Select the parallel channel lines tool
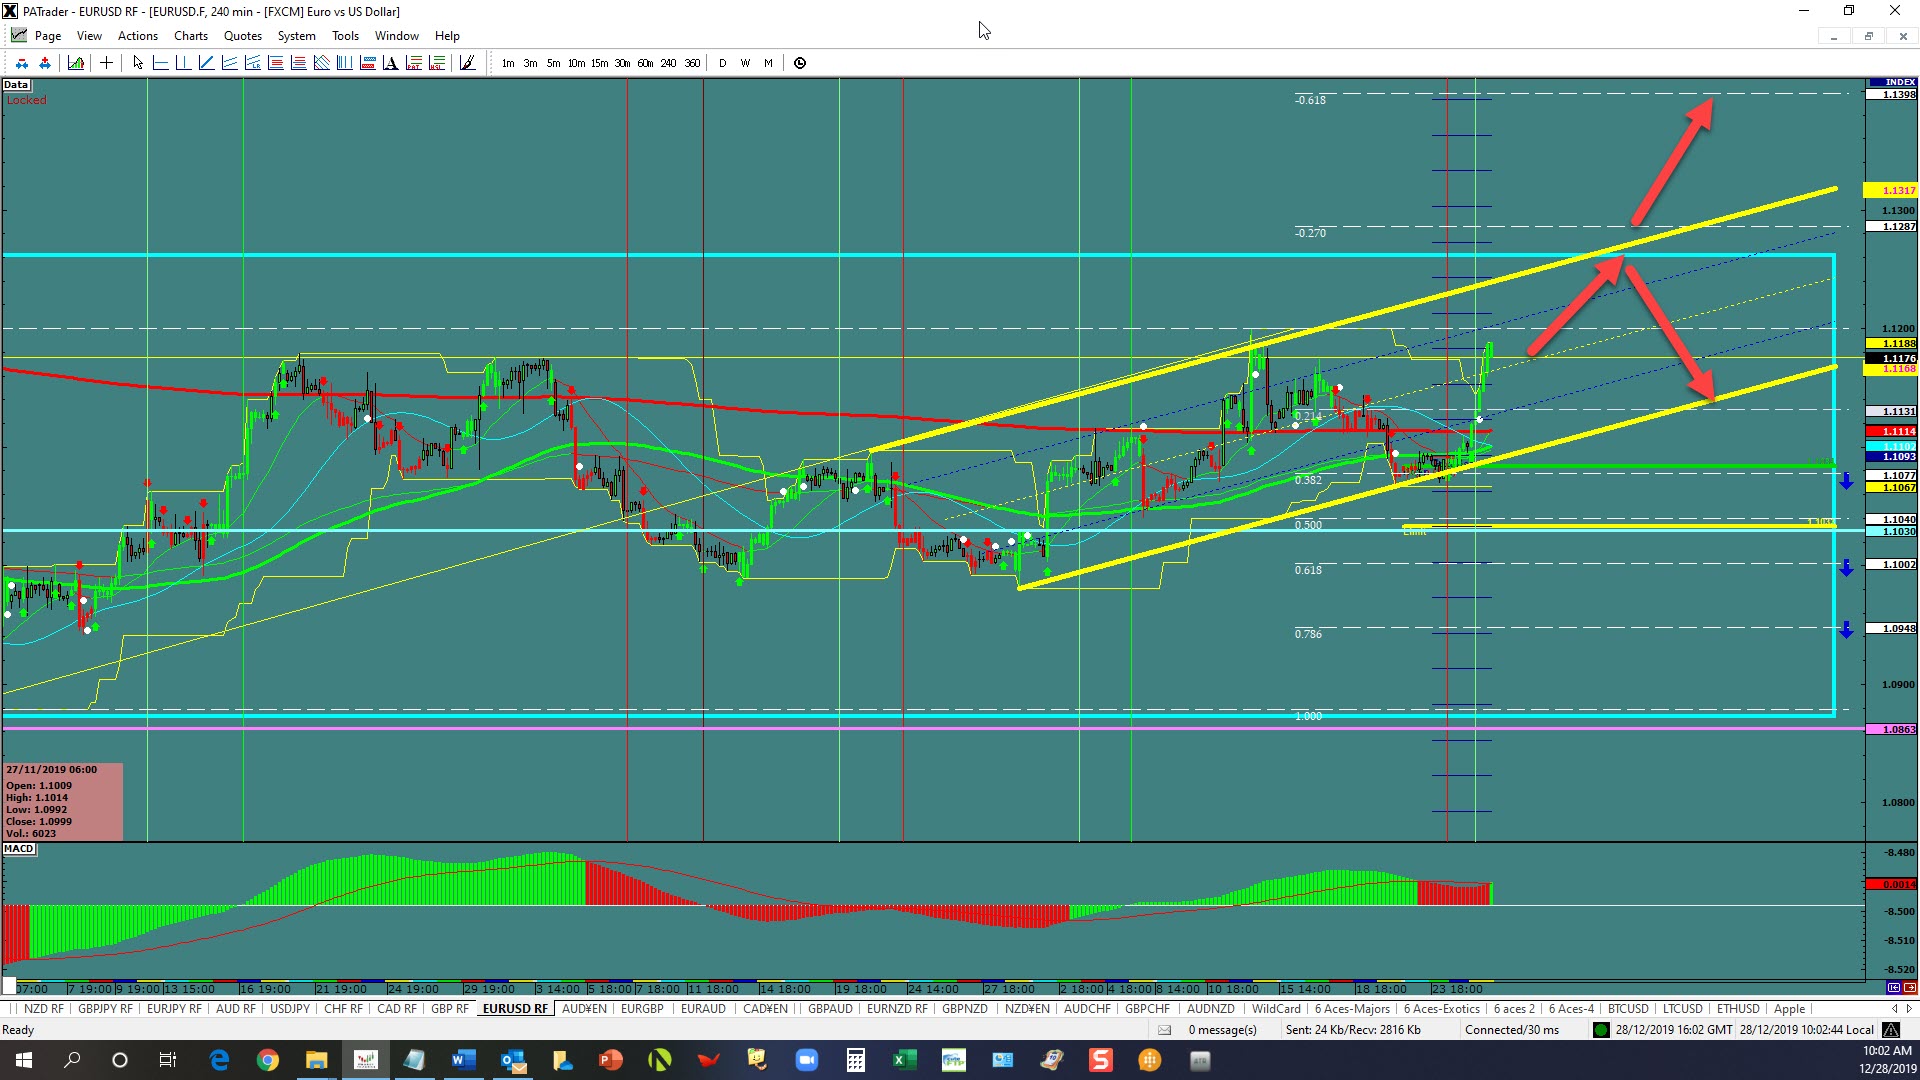 click(x=229, y=63)
